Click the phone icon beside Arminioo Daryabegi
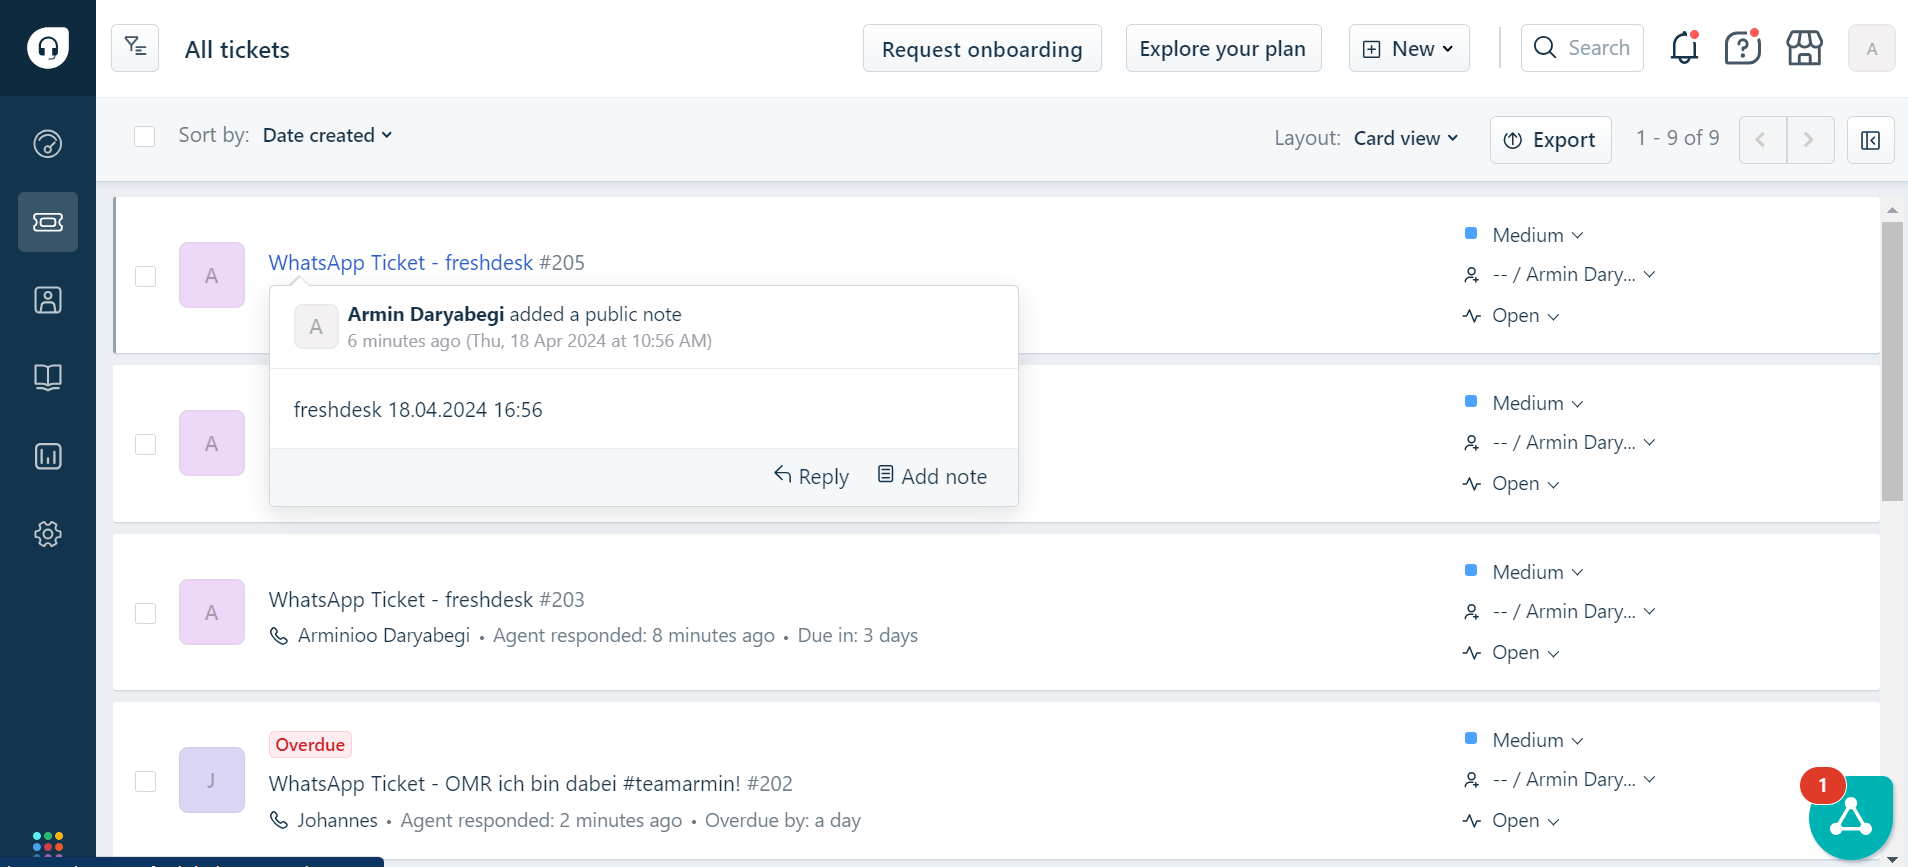The width and height of the screenshot is (1908, 867). point(279,636)
